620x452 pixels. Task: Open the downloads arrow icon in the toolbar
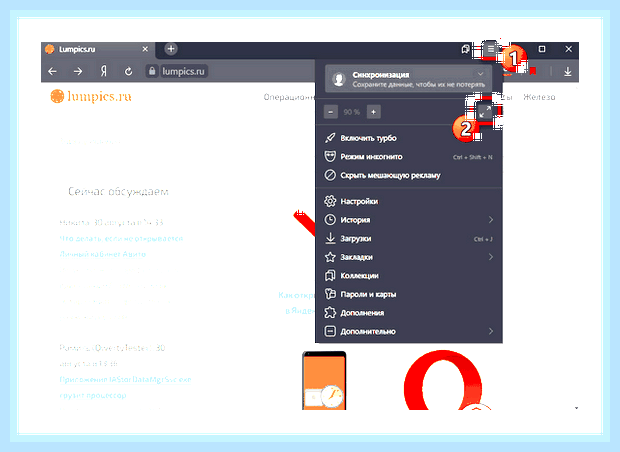[x=567, y=72]
